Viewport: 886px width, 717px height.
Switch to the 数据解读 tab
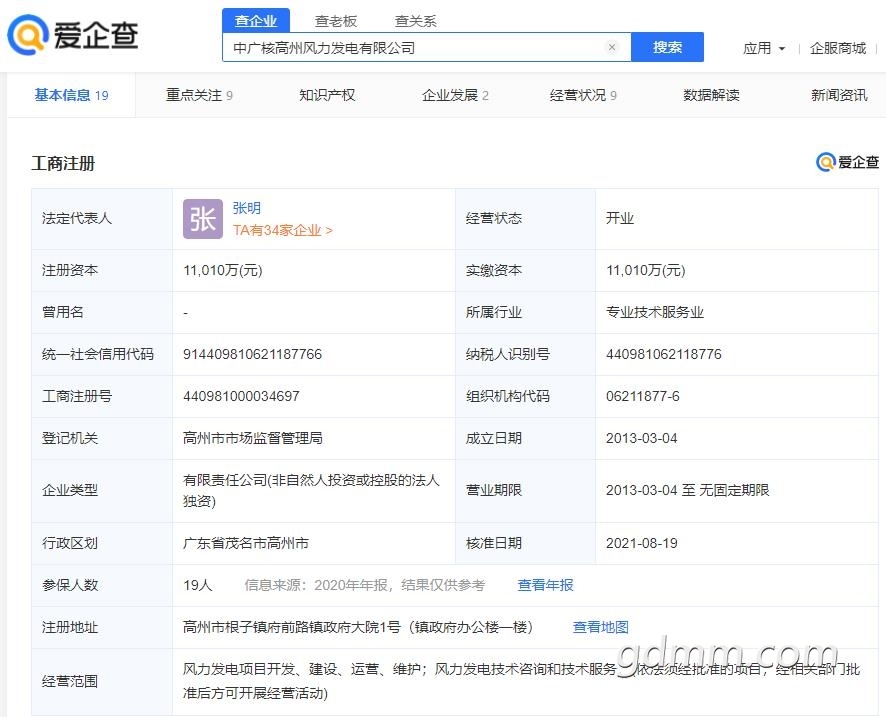[x=711, y=95]
